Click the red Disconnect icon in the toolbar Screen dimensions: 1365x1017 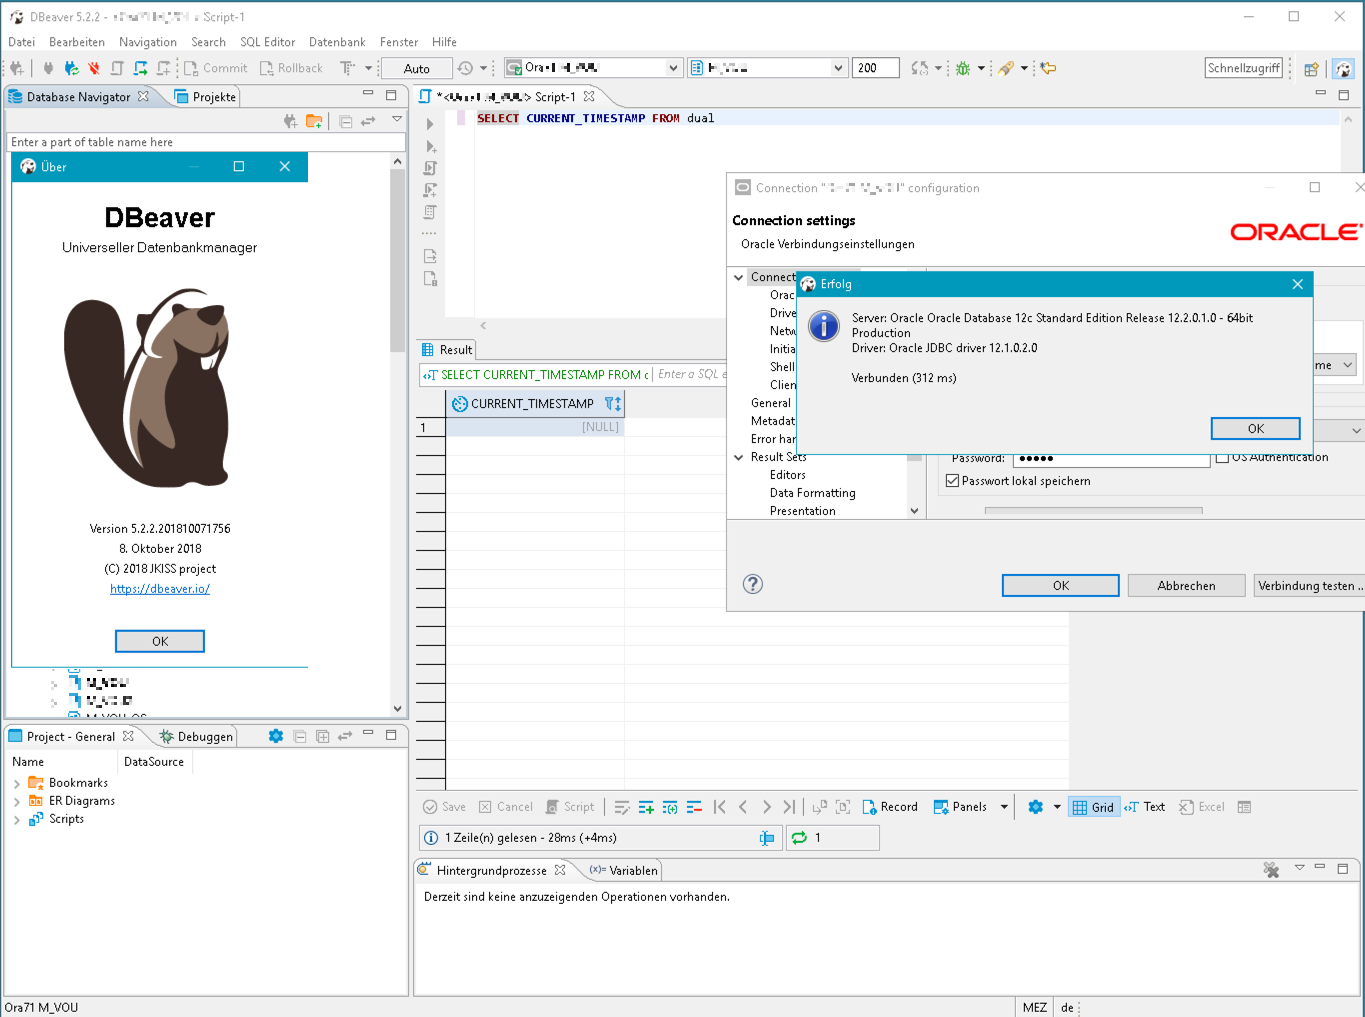point(94,68)
